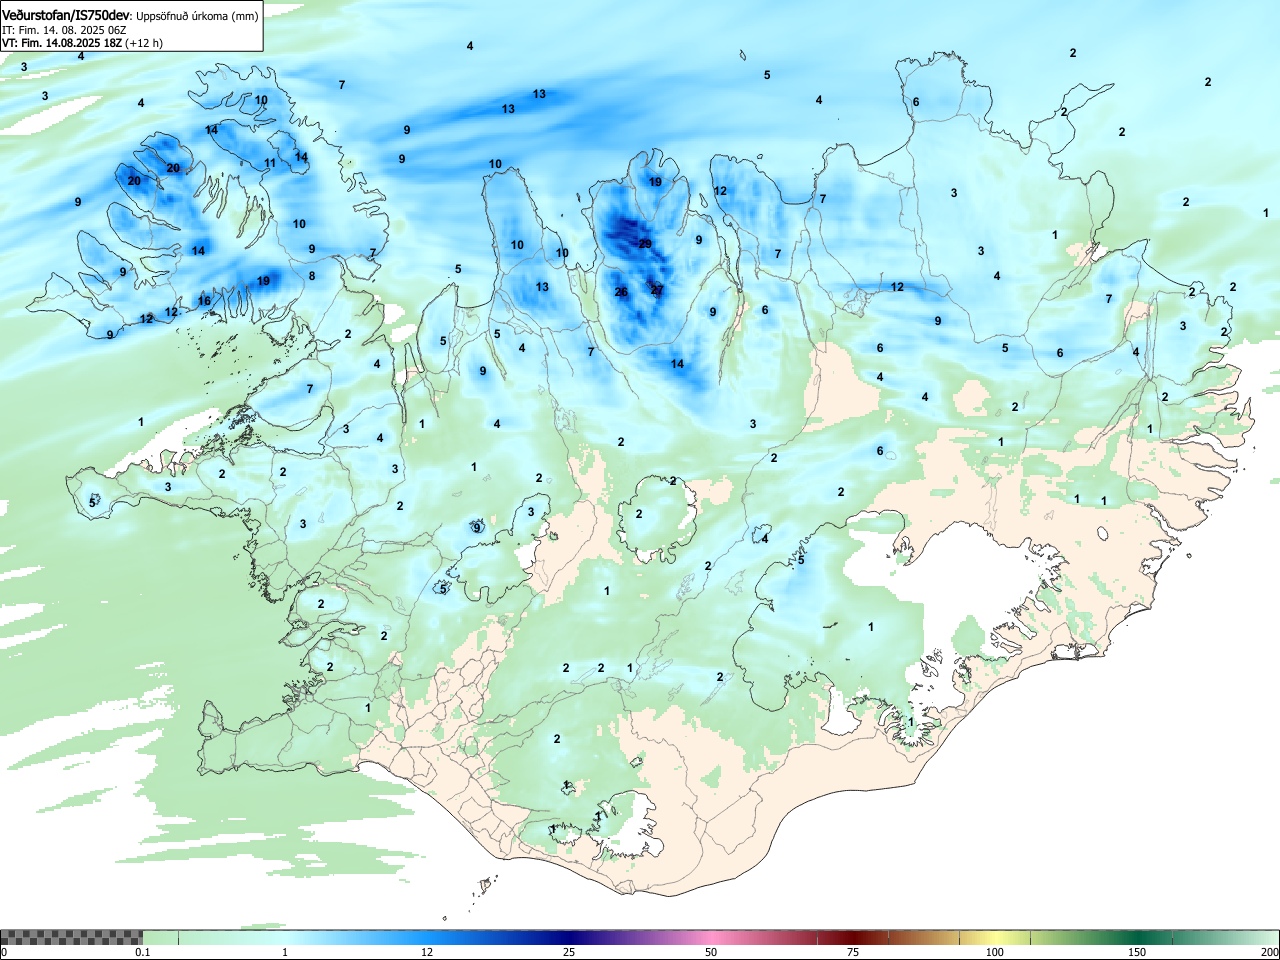Click the maximum precipitation value 29
The width and height of the screenshot is (1280, 960).
pyautogui.click(x=645, y=244)
